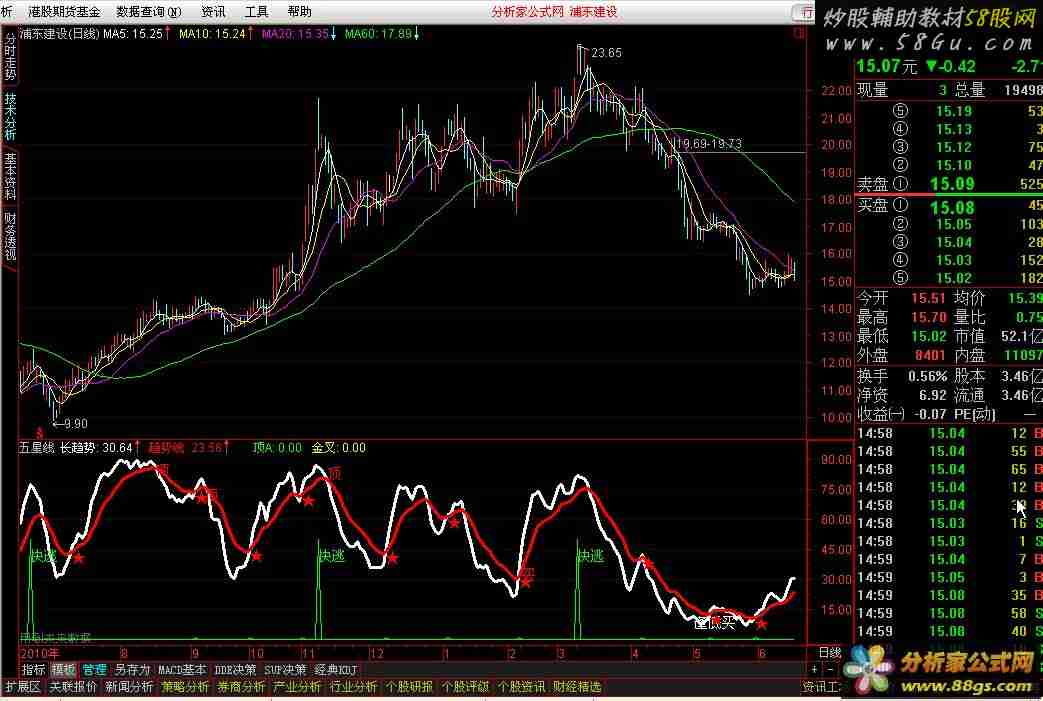Click the small red square icon above the price axis
Screen dimensions: 1043x701
pos(800,33)
